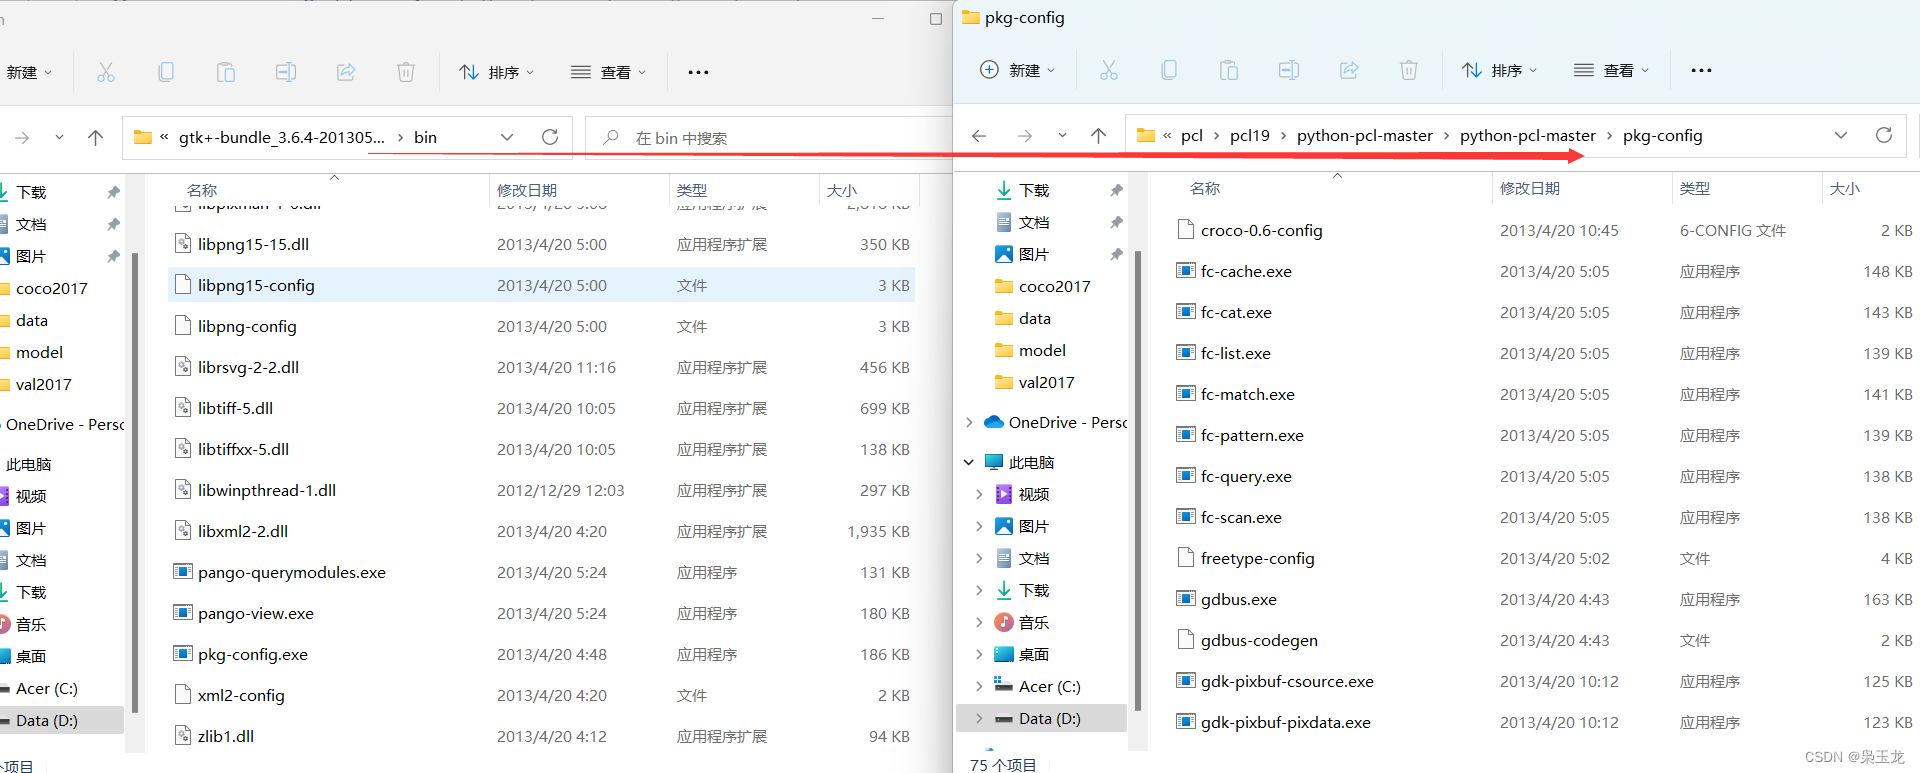Open 排序 sort menu in pkg-config window
Viewport: 1920px width, 773px height.
(1500, 70)
